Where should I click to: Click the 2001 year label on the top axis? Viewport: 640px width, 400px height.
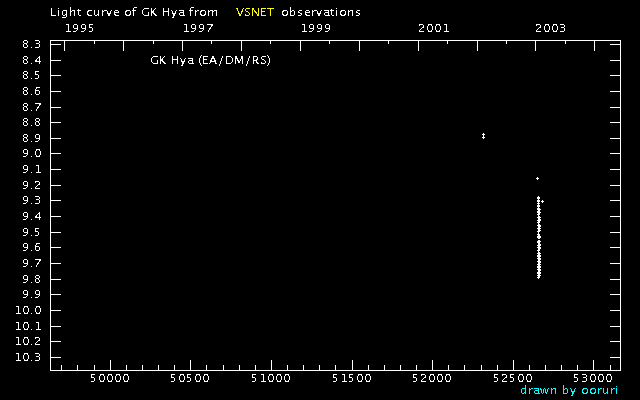433,28
